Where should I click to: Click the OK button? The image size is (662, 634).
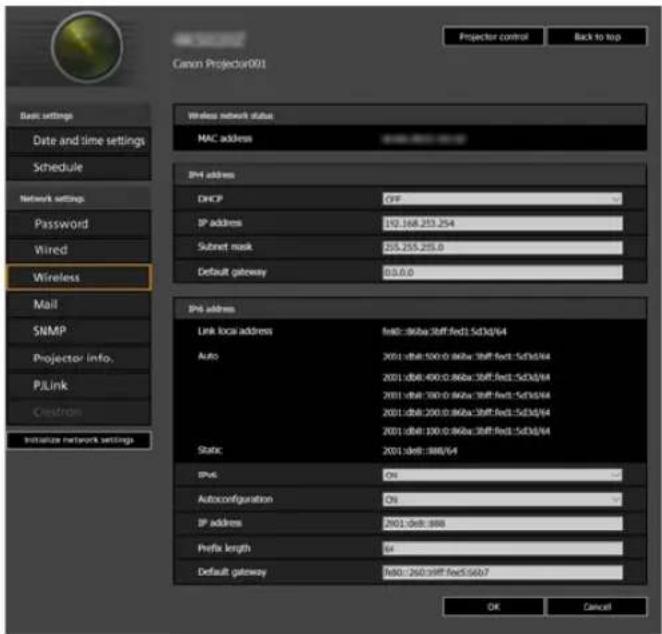(x=493, y=607)
